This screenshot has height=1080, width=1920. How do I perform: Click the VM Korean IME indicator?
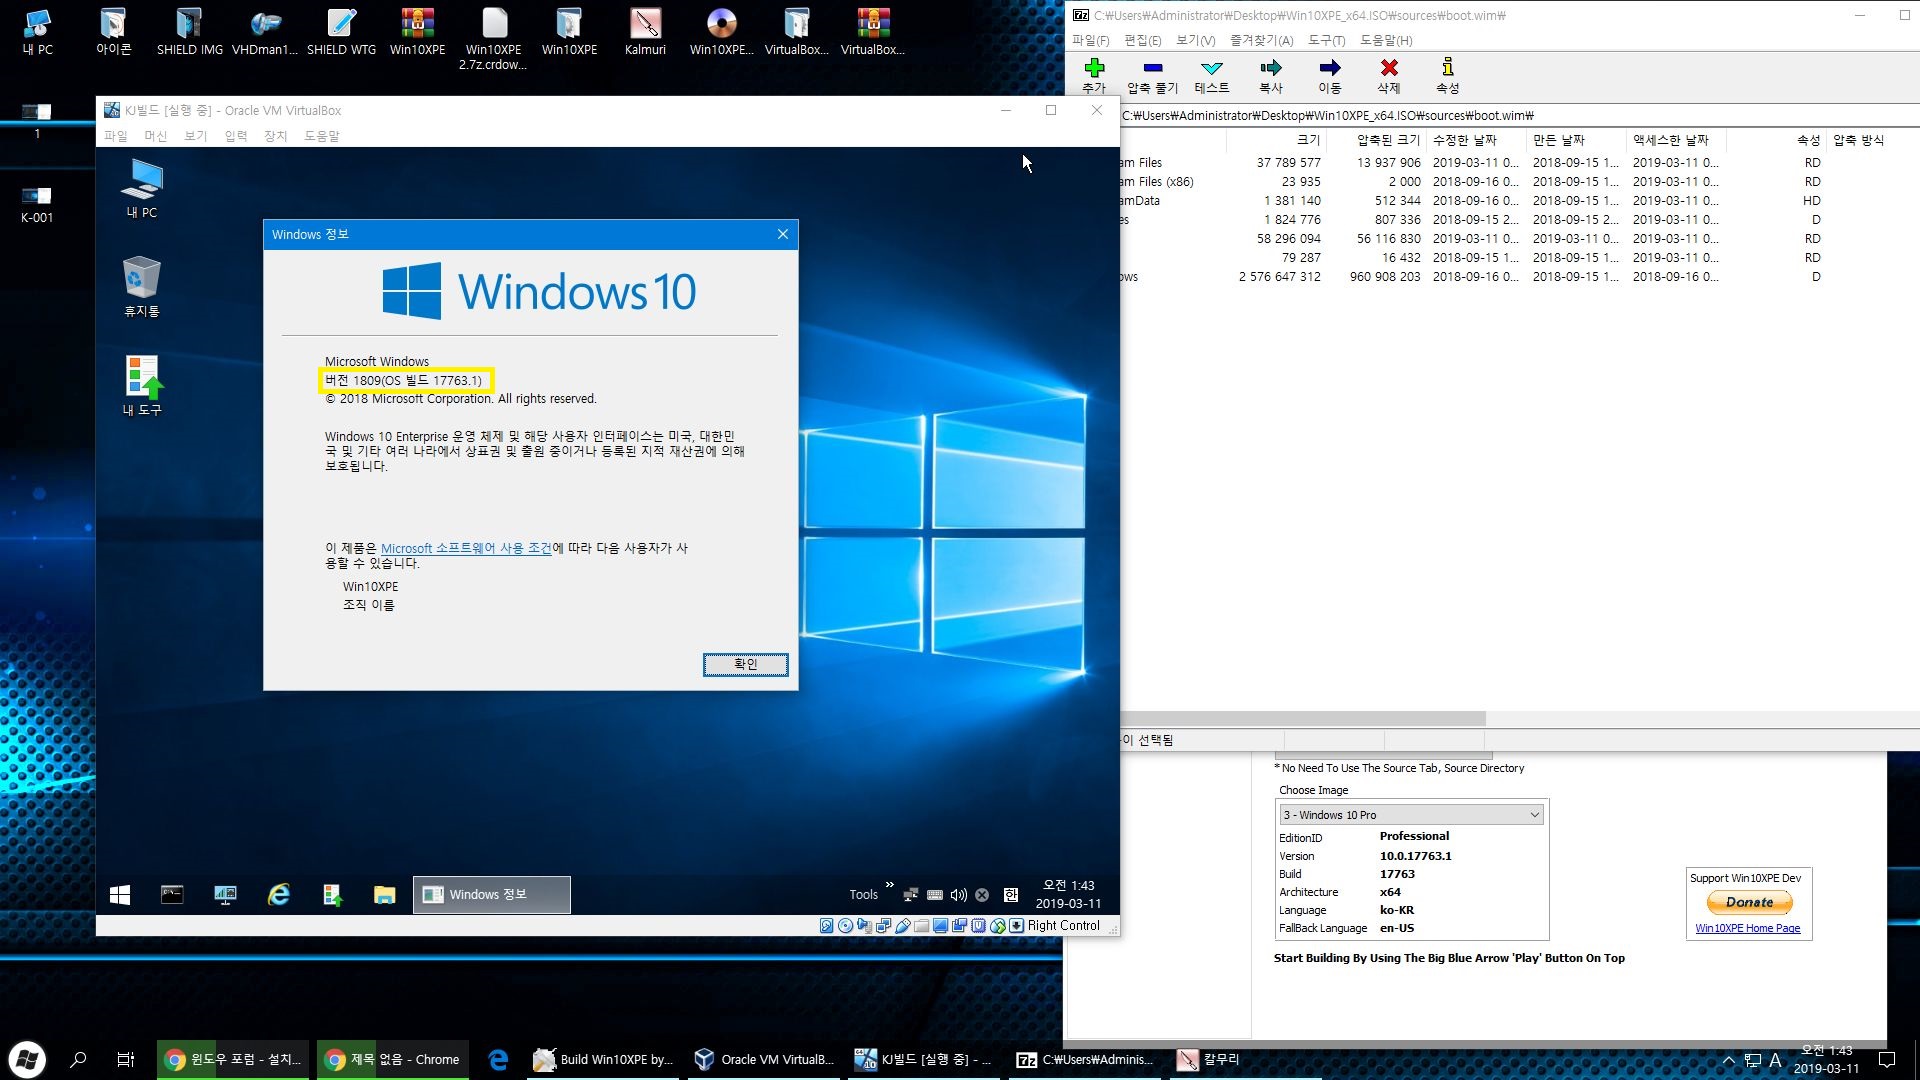(1010, 895)
